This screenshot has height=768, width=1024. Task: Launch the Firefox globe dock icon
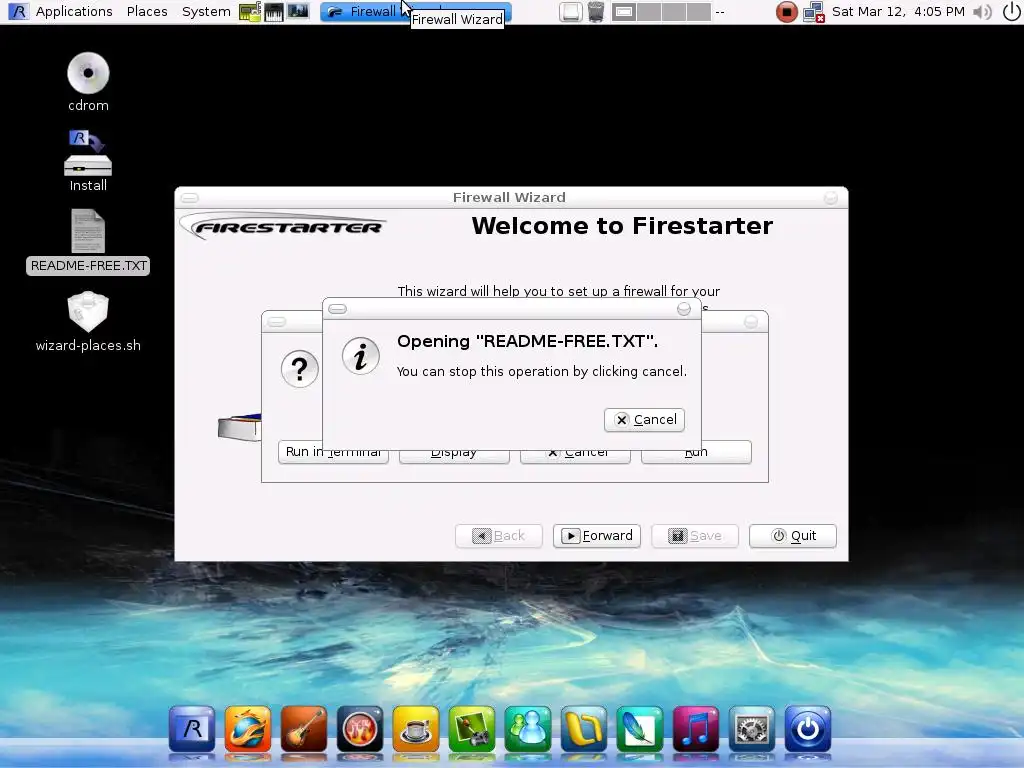(248, 728)
